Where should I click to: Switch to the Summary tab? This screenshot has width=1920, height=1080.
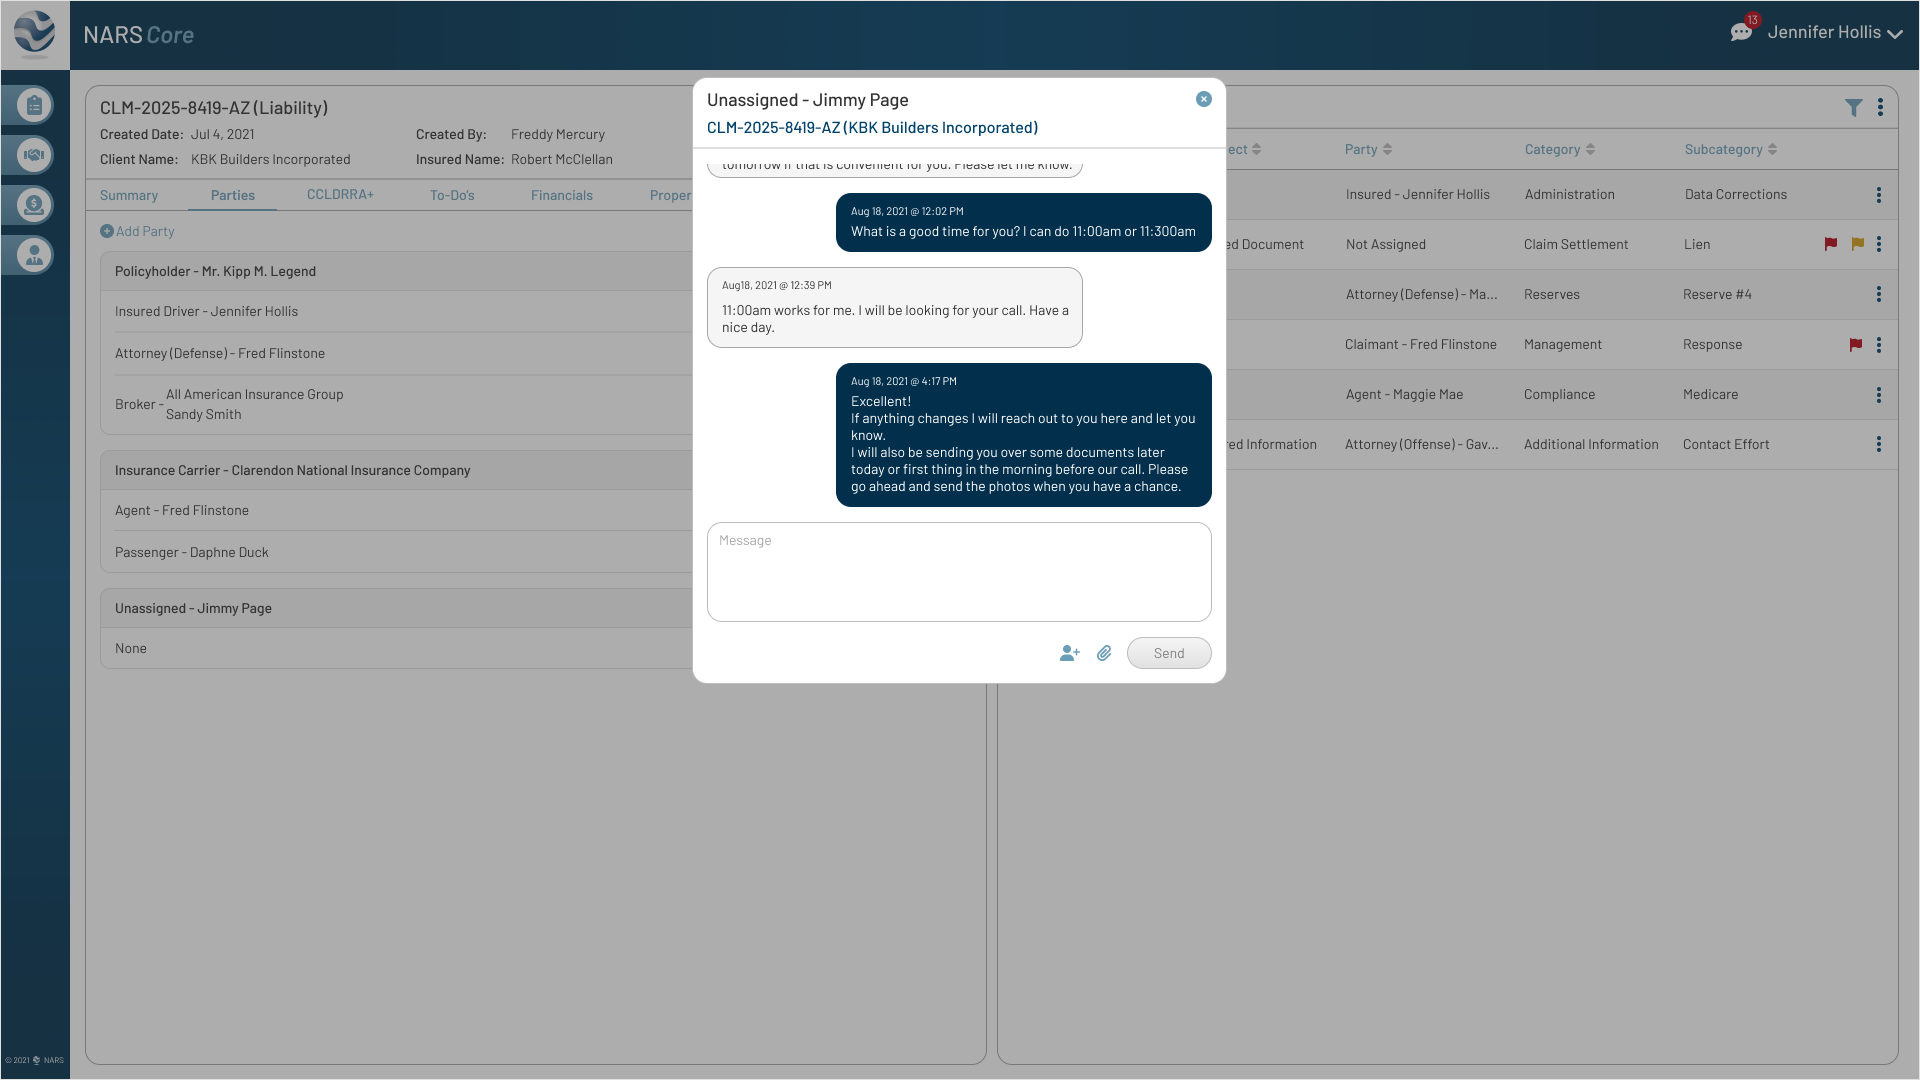[x=128, y=195]
